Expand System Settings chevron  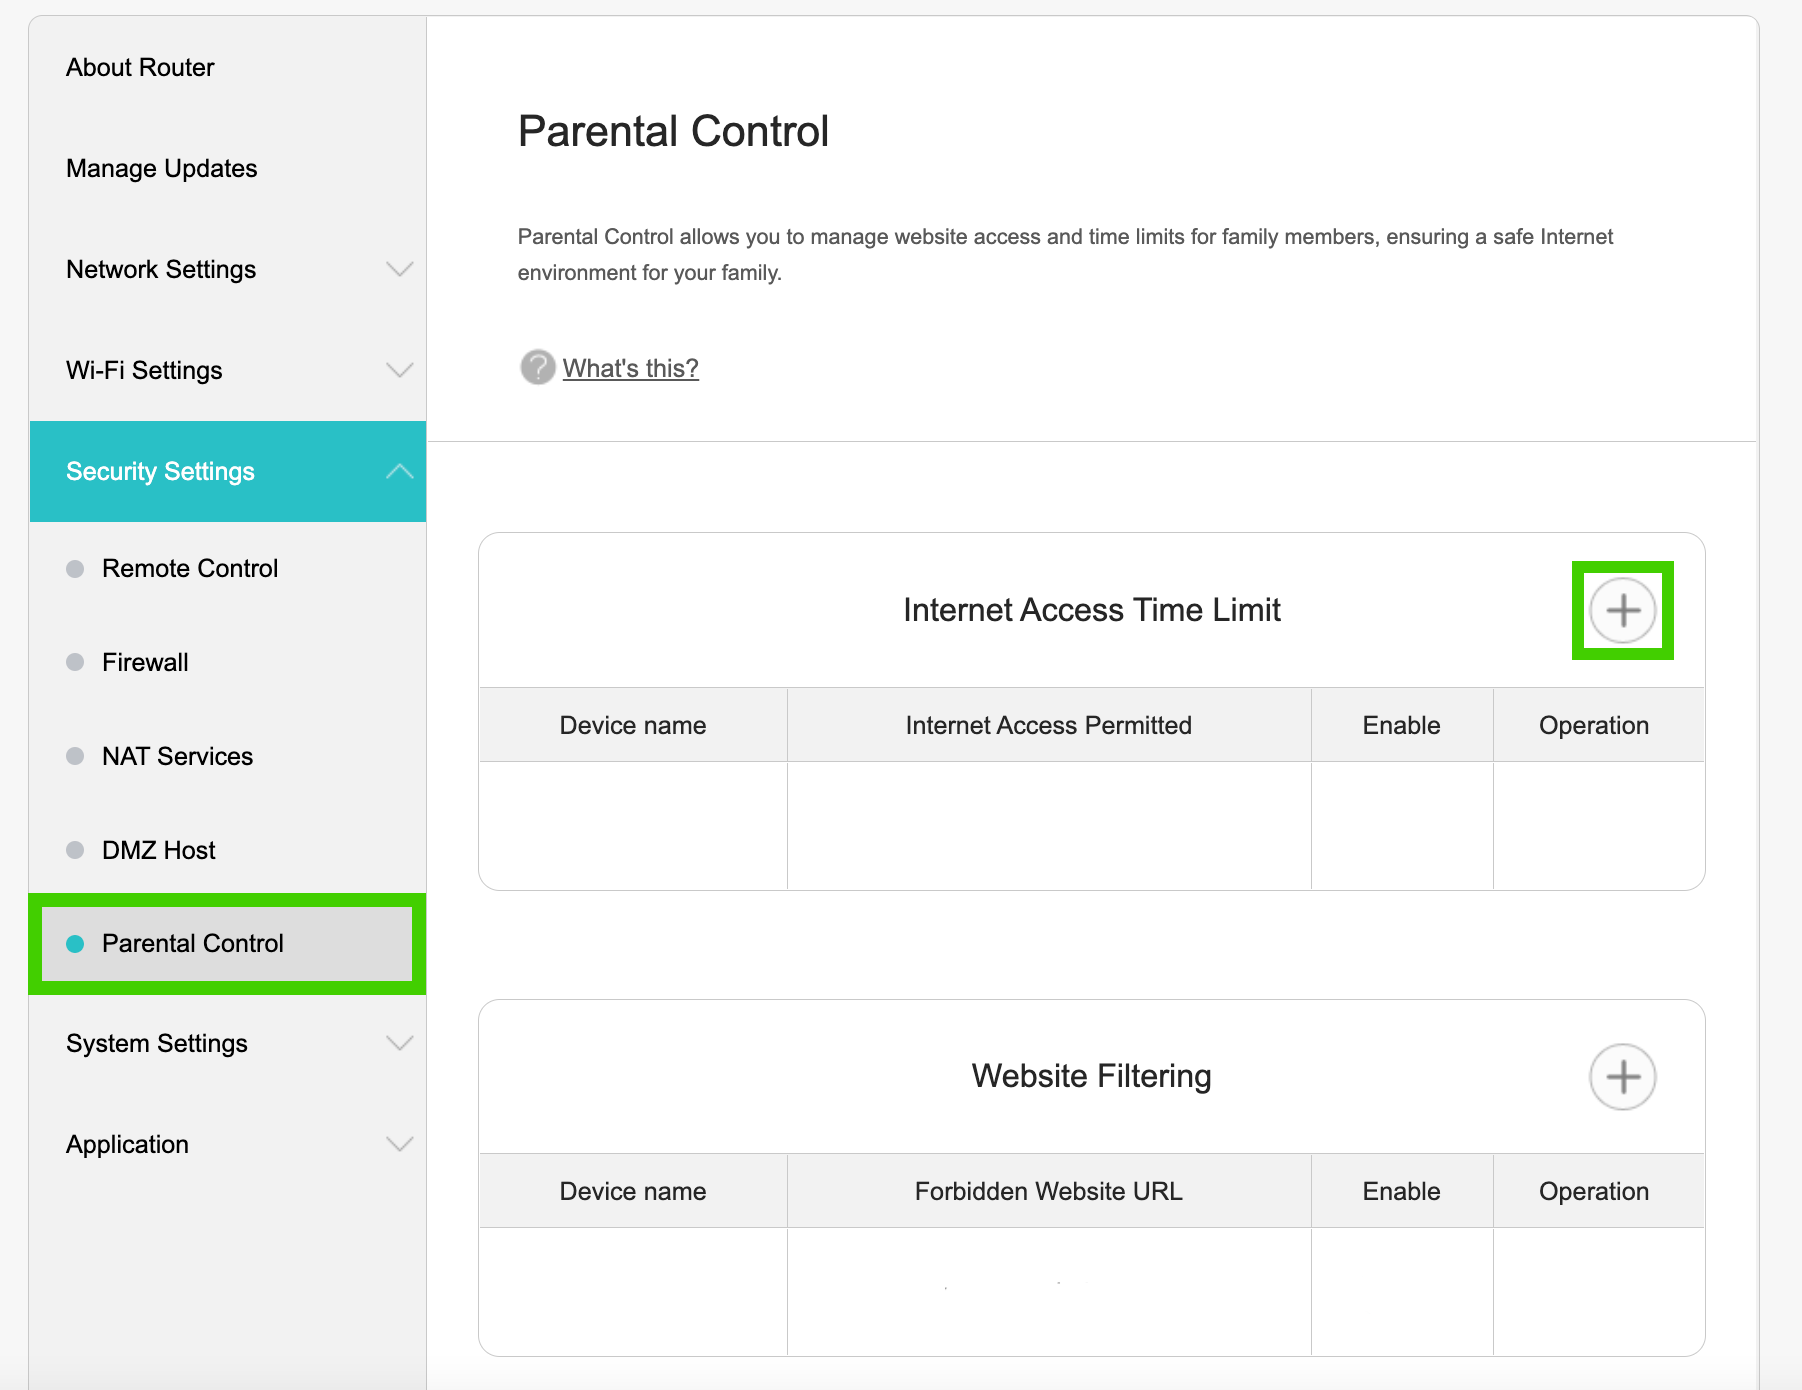(x=399, y=1043)
